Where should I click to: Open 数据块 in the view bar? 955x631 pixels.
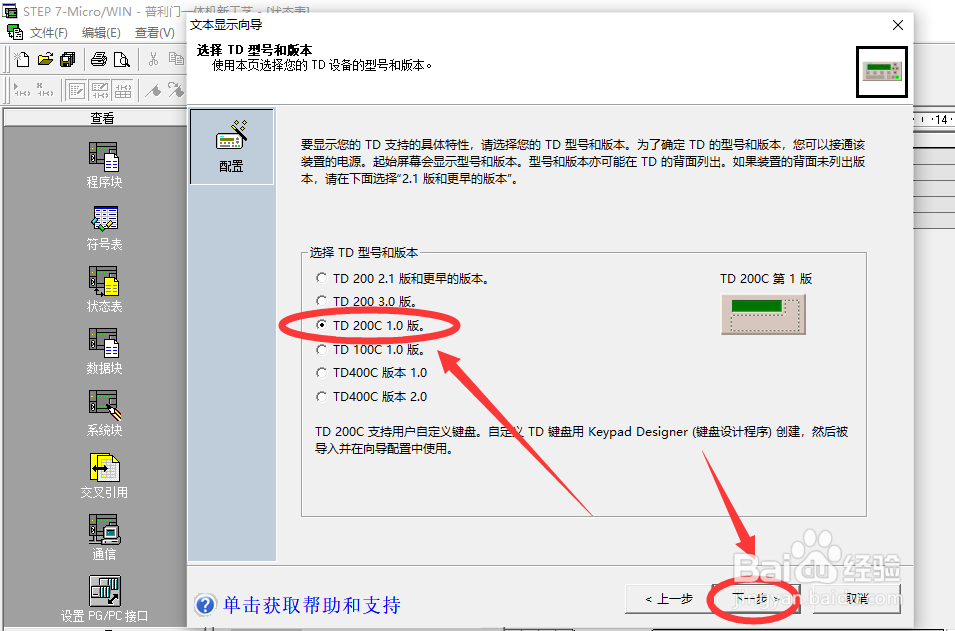(104, 351)
